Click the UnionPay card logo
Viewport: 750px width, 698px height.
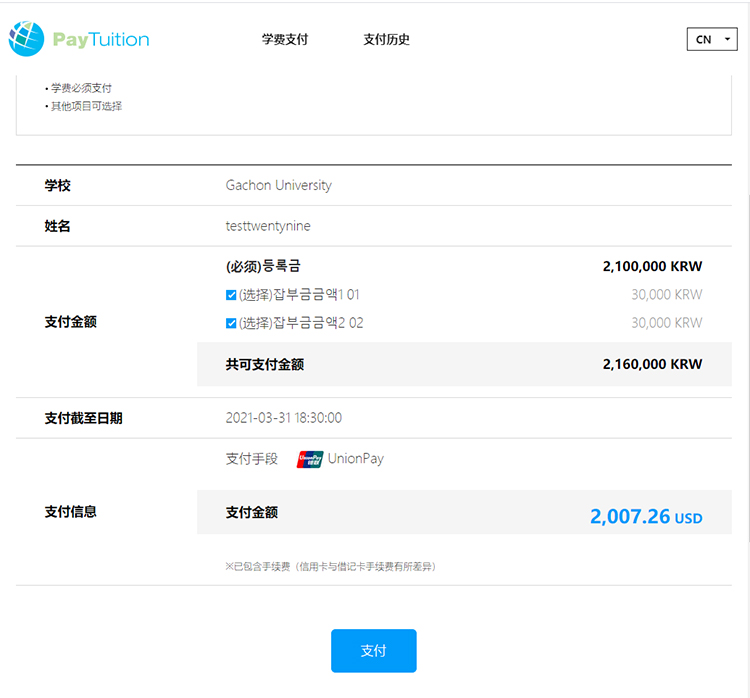[310, 459]
